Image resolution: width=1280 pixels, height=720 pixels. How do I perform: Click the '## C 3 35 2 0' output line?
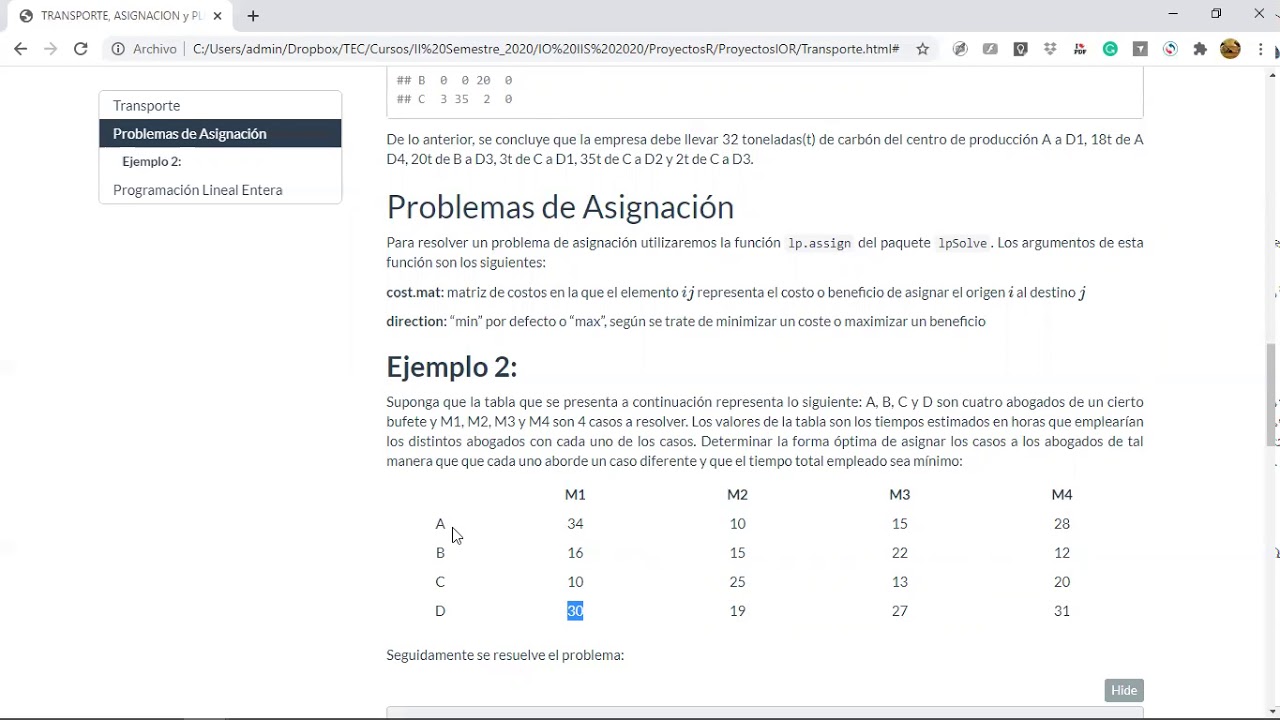pyautogui.click(x=455, y=99)
